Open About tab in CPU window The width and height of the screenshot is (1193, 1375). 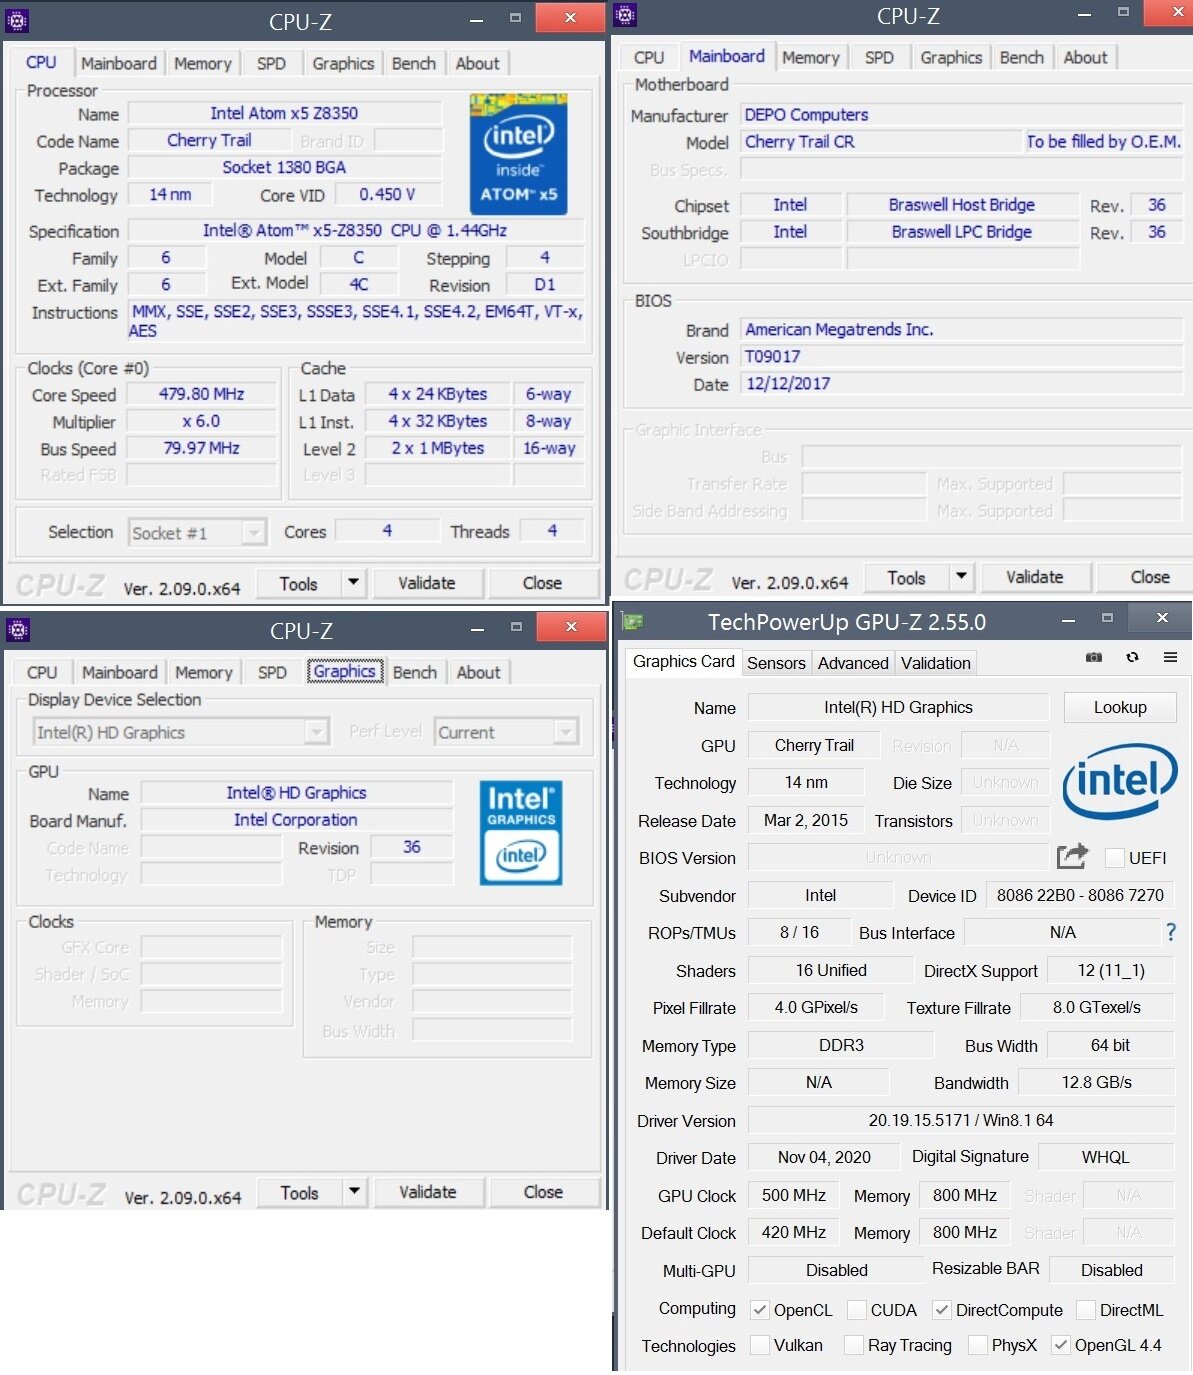coord(478,63)
